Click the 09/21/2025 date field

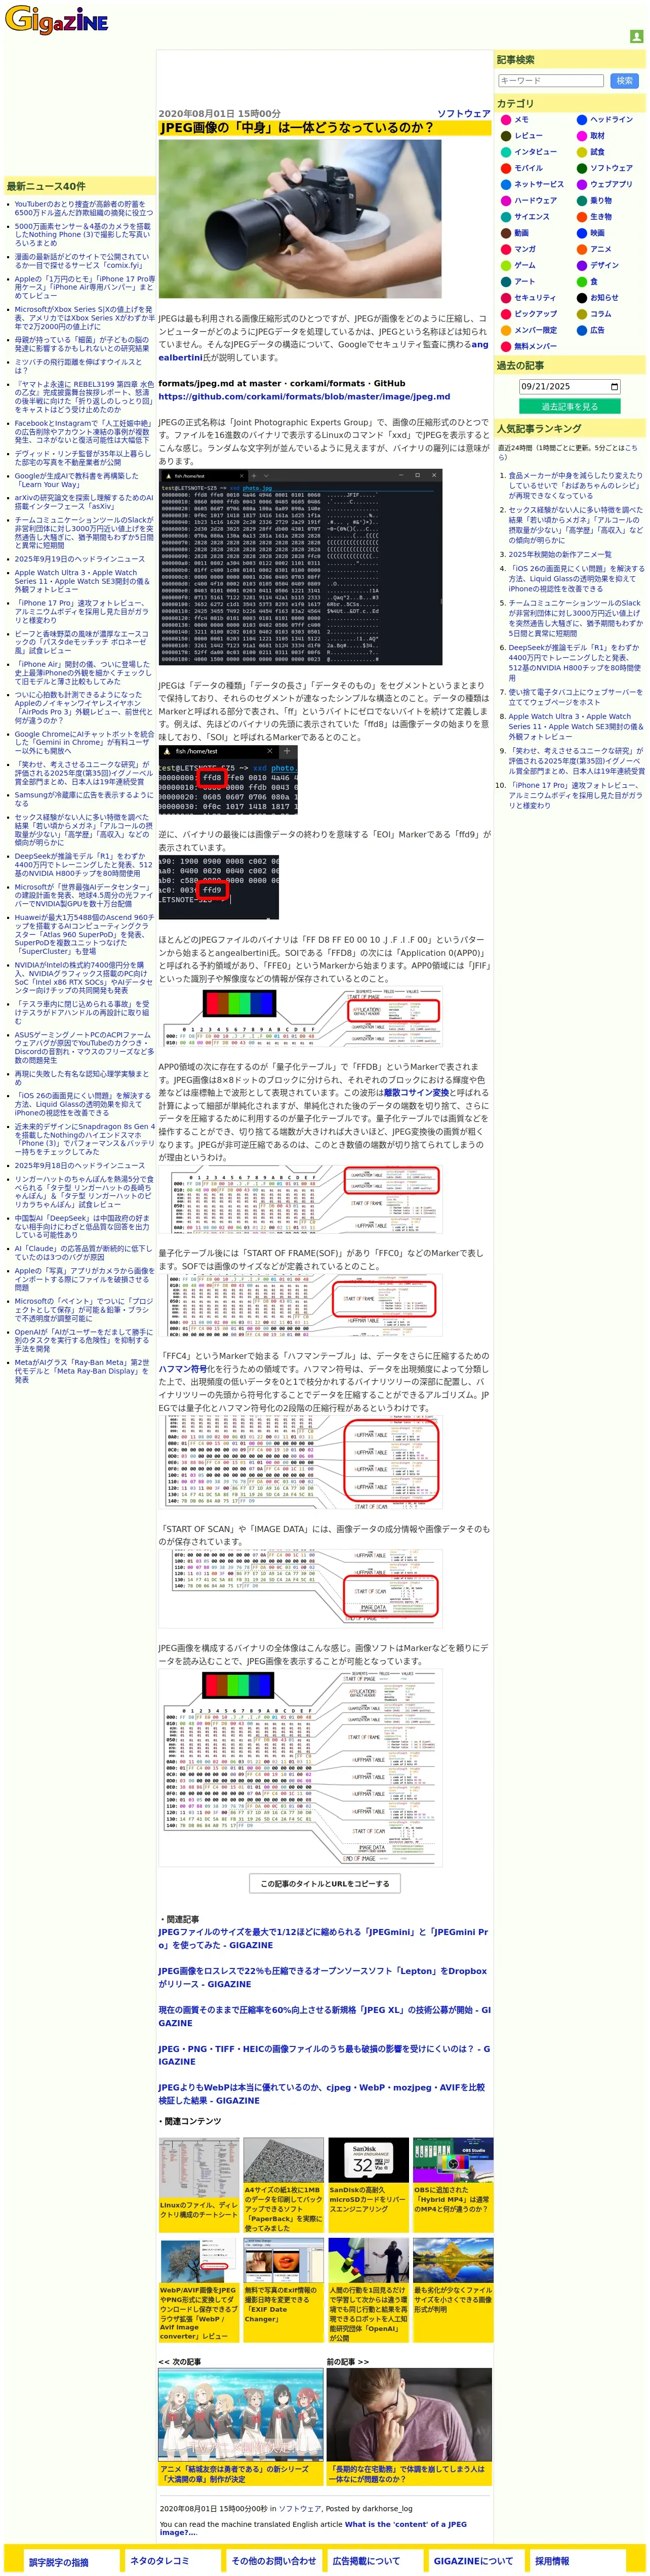(x=570, y=386)
